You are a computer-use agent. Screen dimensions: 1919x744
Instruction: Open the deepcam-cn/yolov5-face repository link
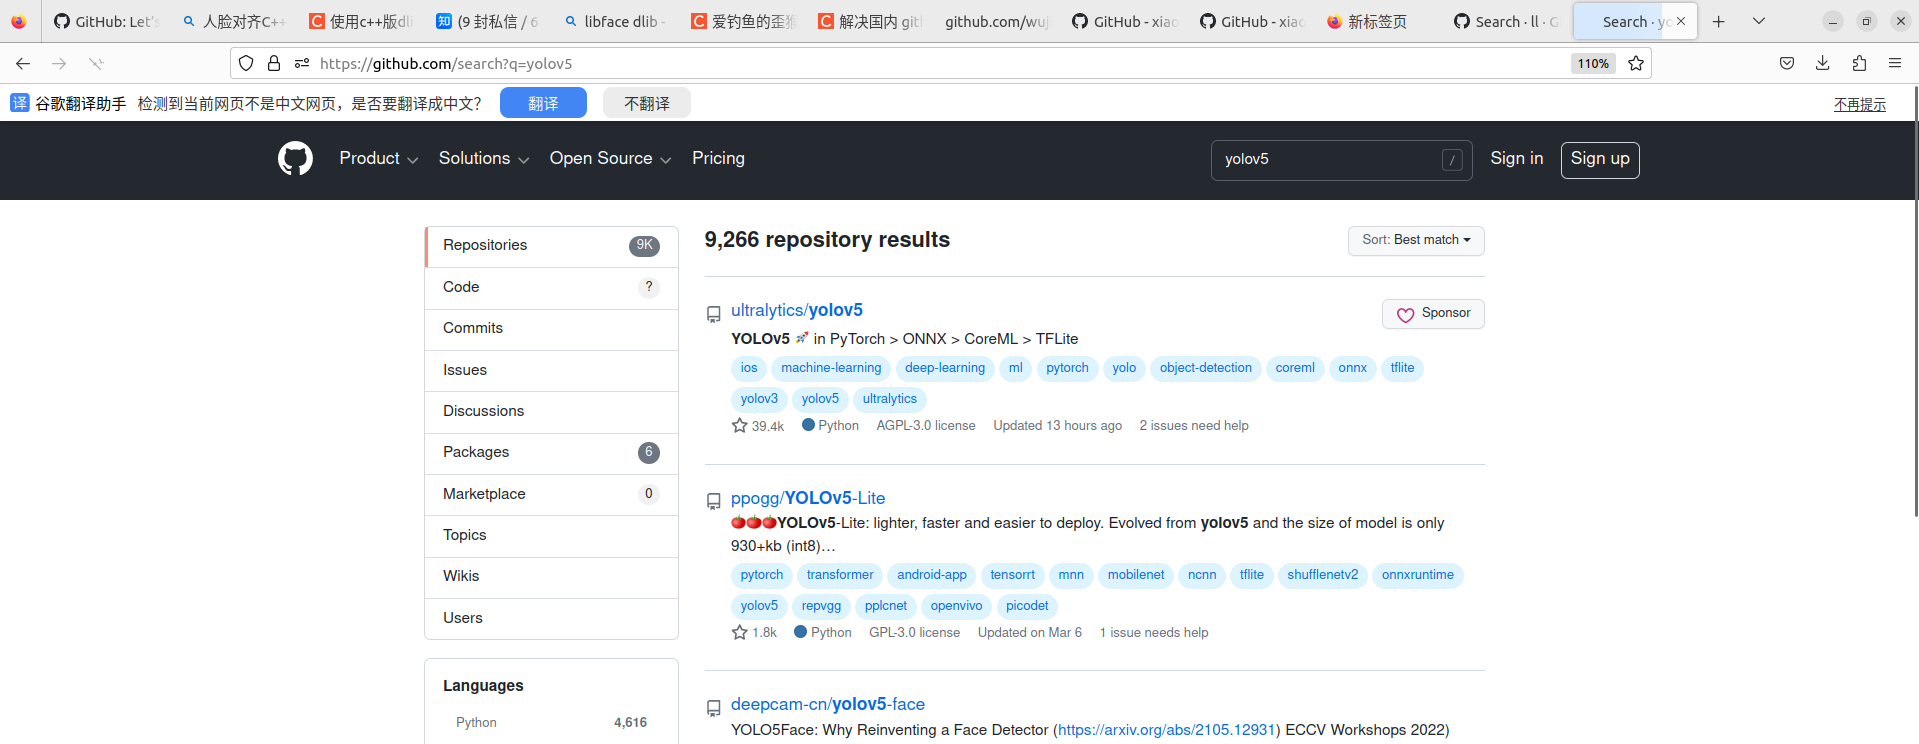point(828,705)
